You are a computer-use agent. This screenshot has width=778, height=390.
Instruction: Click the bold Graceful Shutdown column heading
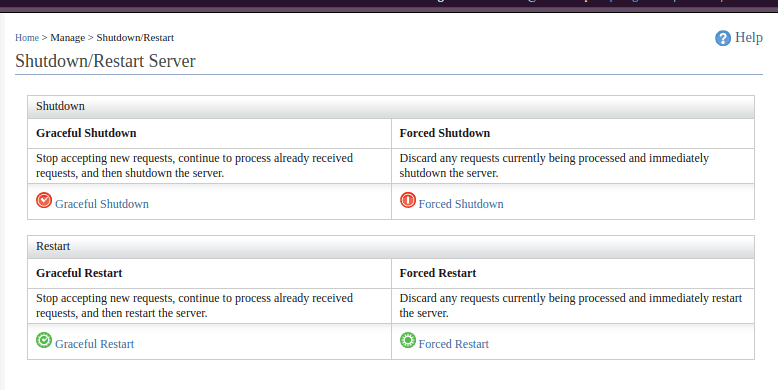86,133
